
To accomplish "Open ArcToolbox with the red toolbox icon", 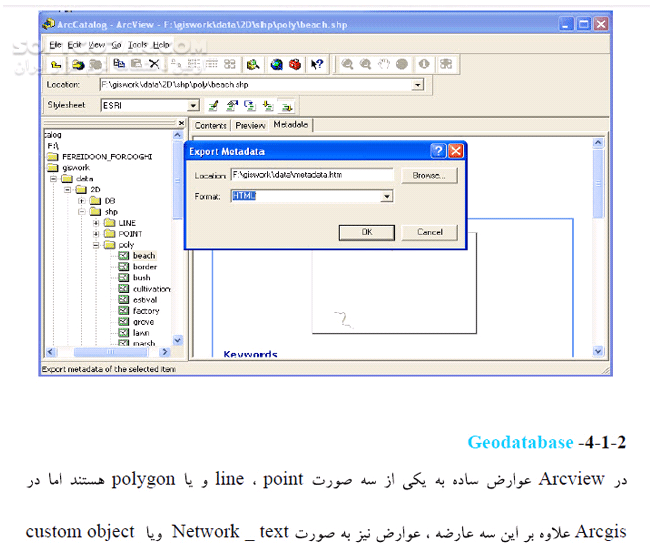I will (x=295, y=64).
